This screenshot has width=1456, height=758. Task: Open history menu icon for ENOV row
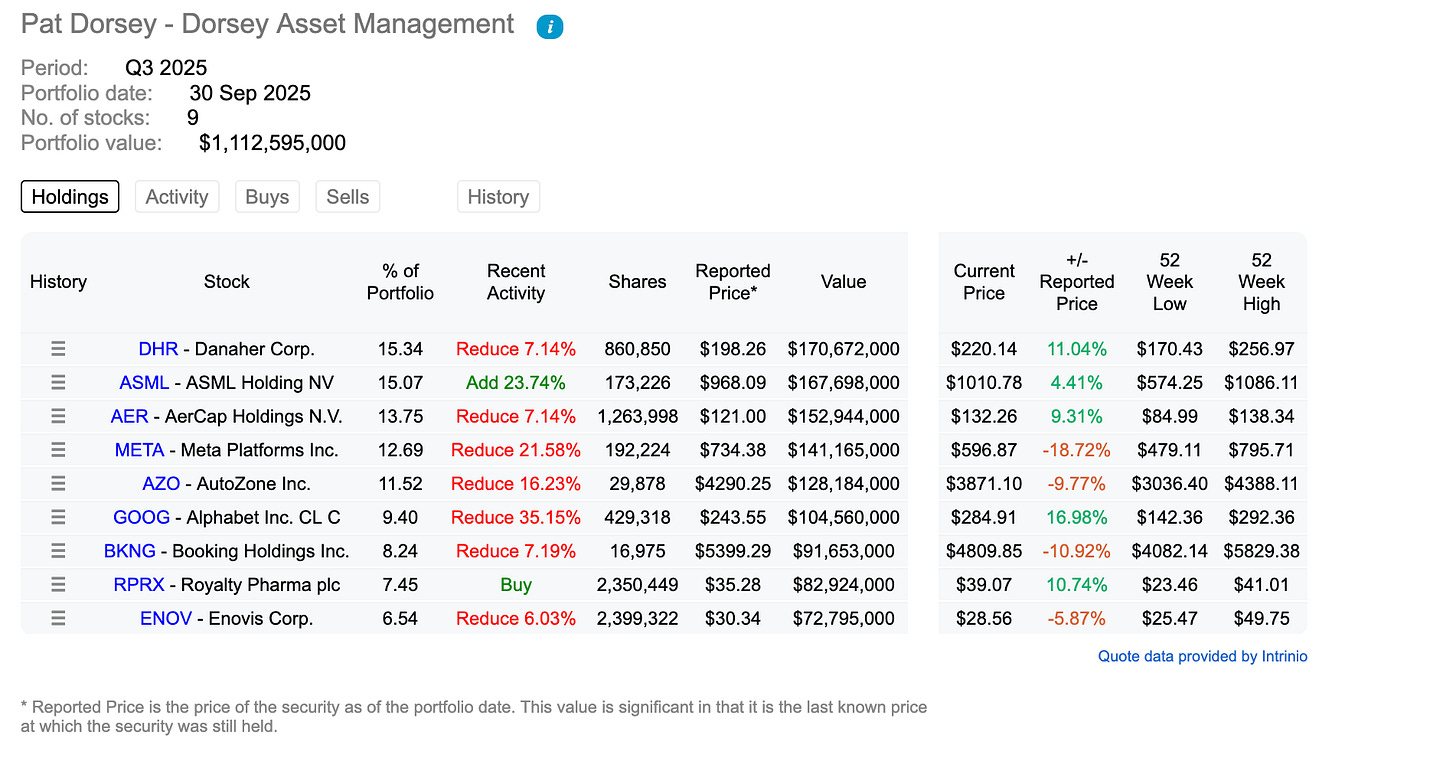coord(58,618)
